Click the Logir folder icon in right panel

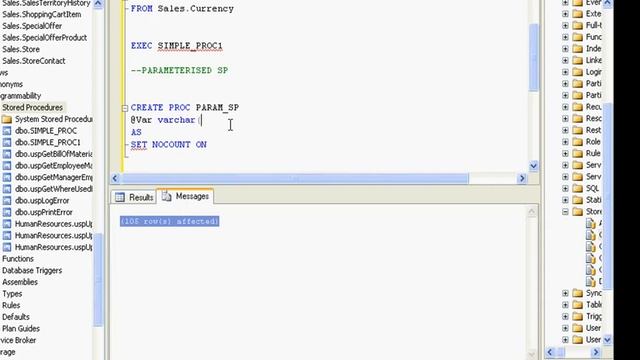pyautogui.click(x=578, y=72)
